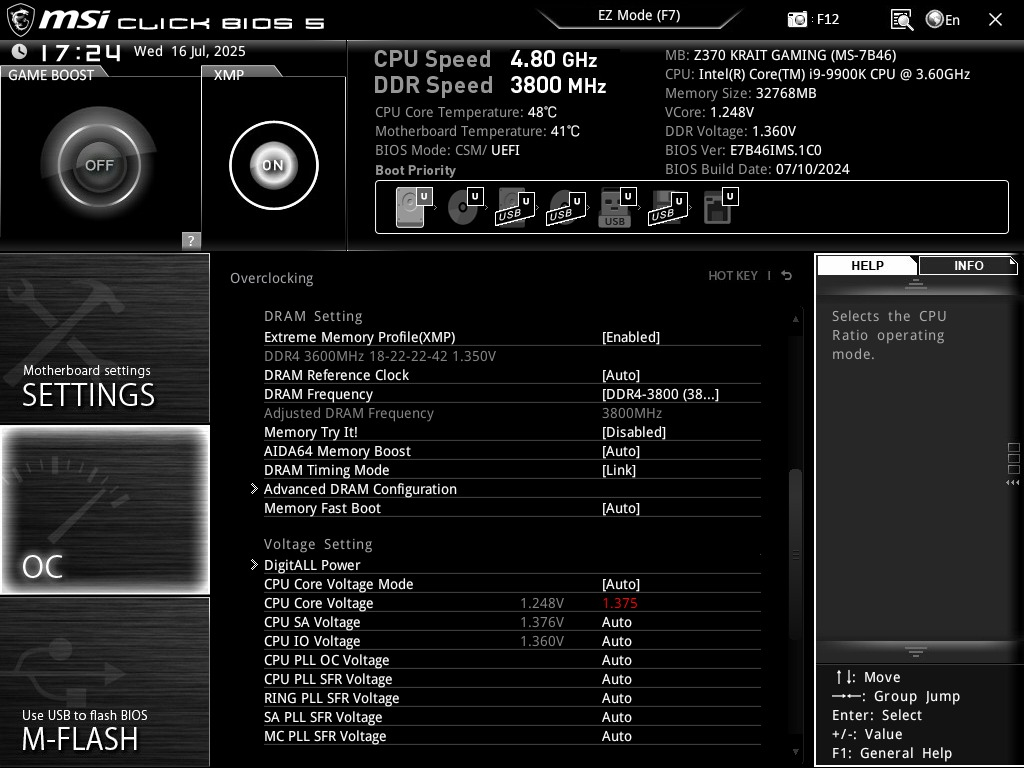Edit the RING PLL SFR Voltage field

(616, 697)
